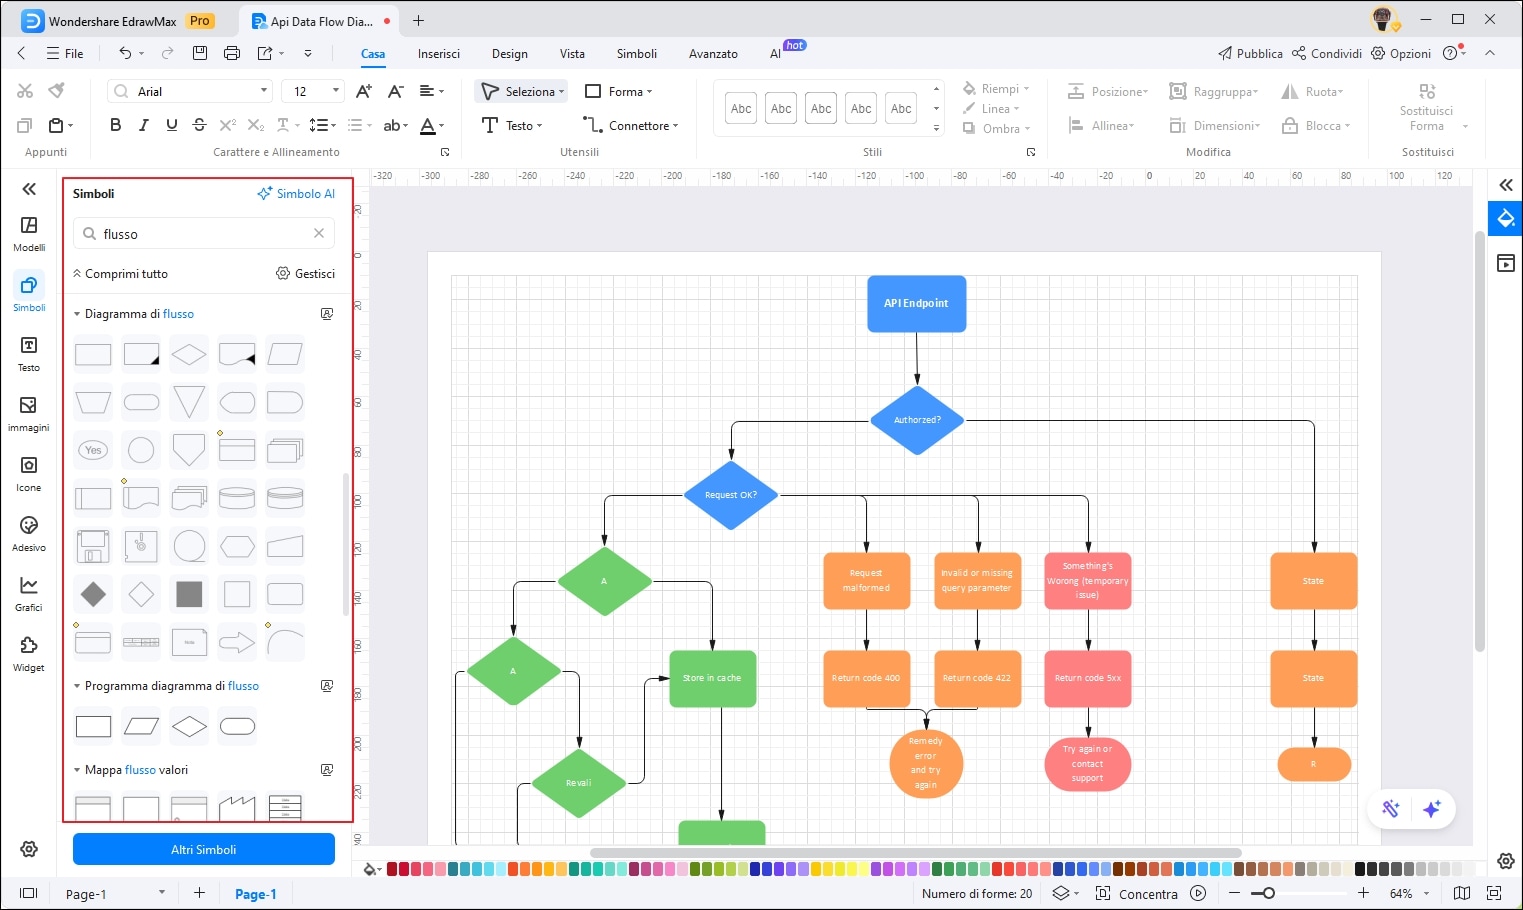Screen dimensions: 1523x910
Task: Collapse the Diagramma di flusso category
Action: [x=78, y=314]
